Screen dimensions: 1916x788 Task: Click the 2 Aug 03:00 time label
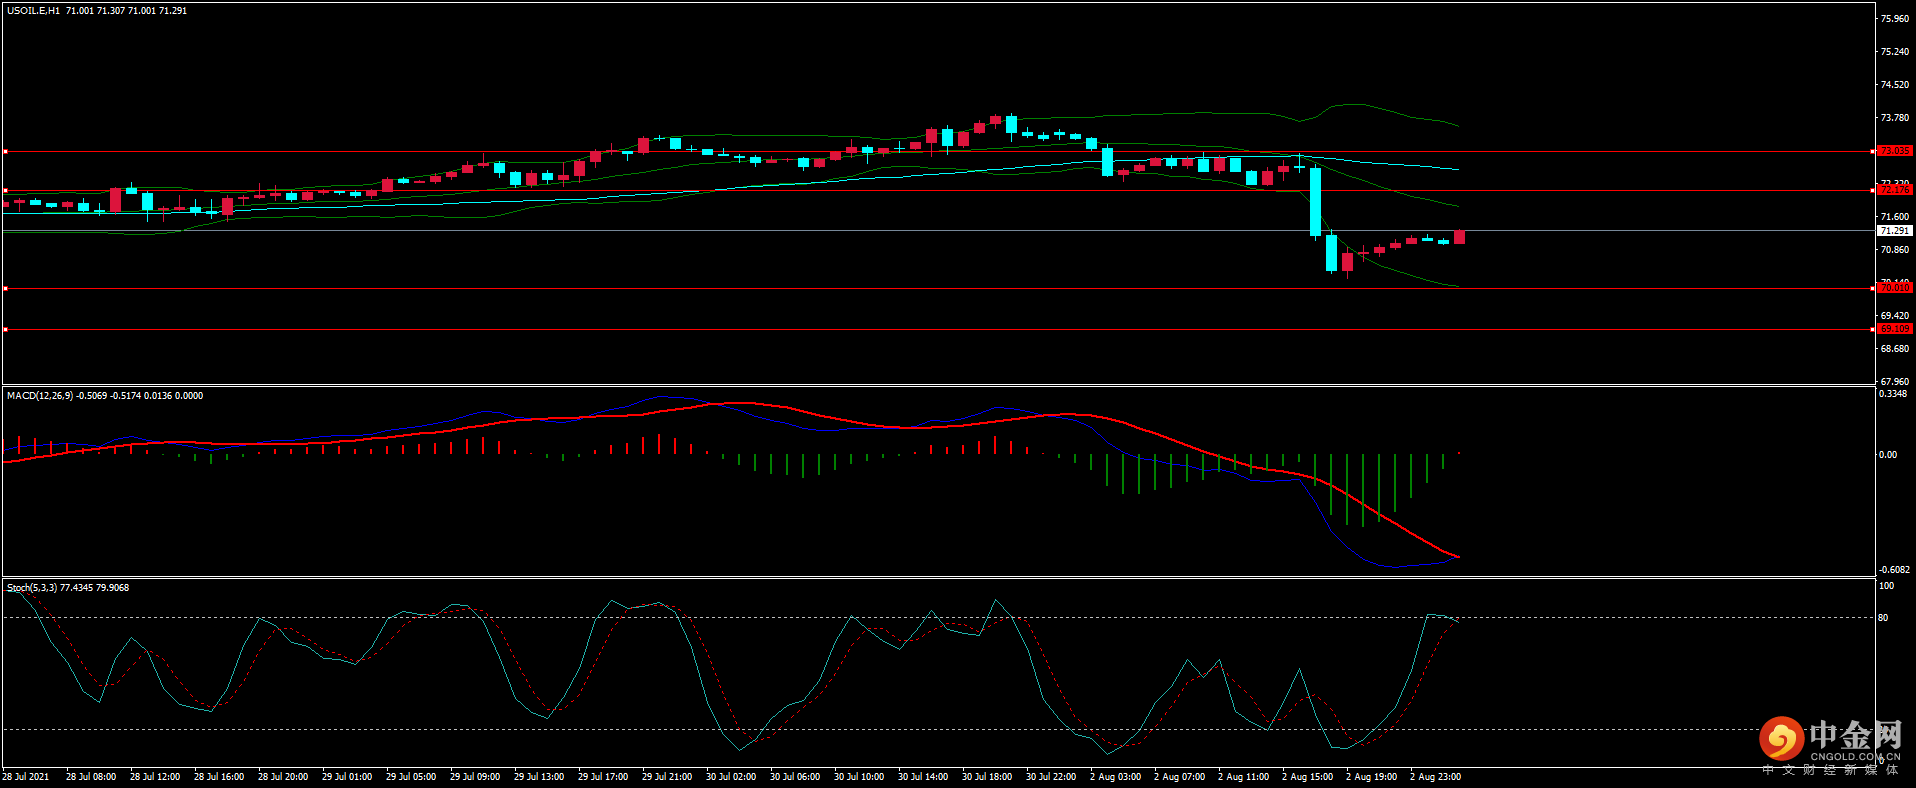(x=1115, y=777)
